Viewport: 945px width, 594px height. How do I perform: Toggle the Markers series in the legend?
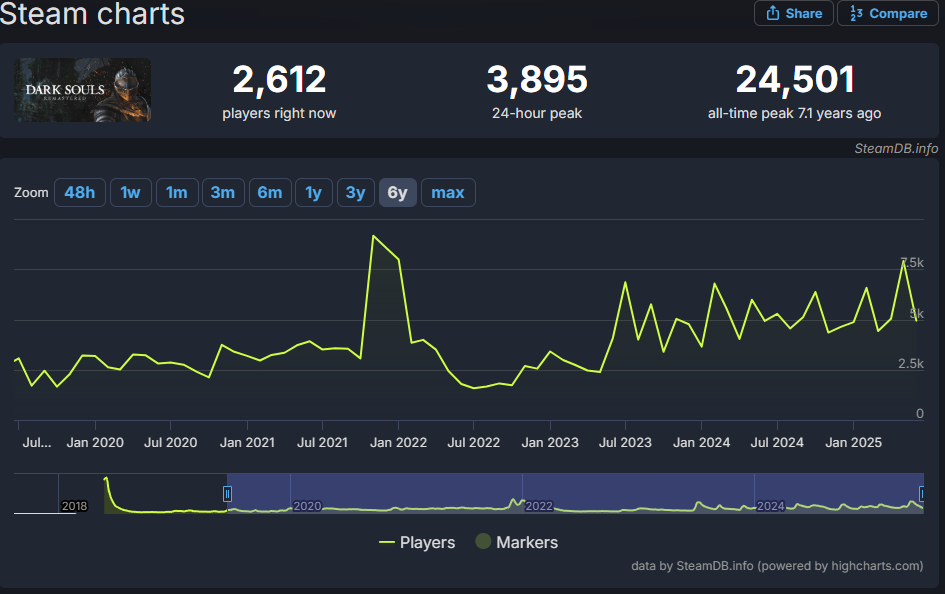pos(516,542)
